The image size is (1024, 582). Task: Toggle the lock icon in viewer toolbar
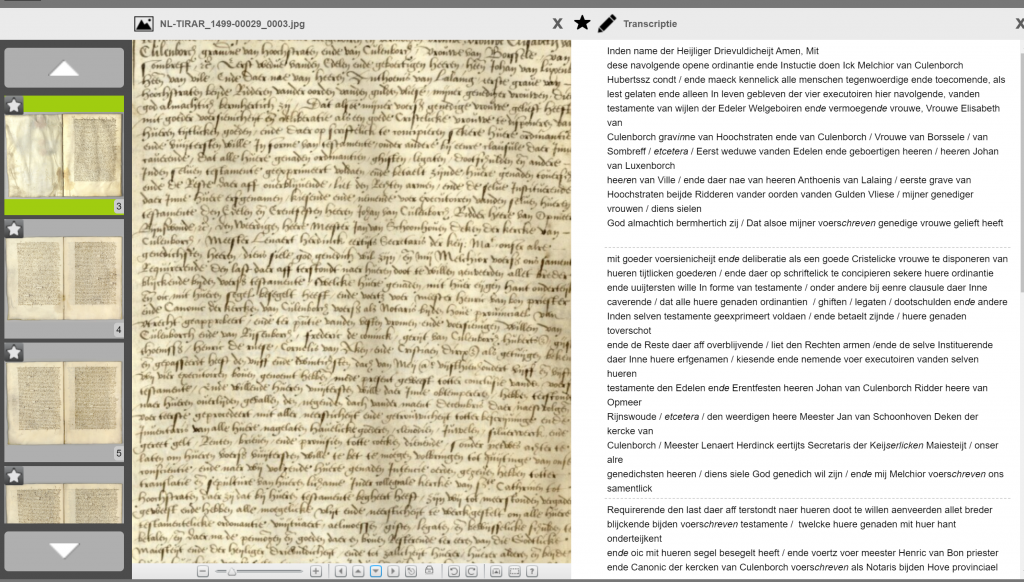click(429, 571)
